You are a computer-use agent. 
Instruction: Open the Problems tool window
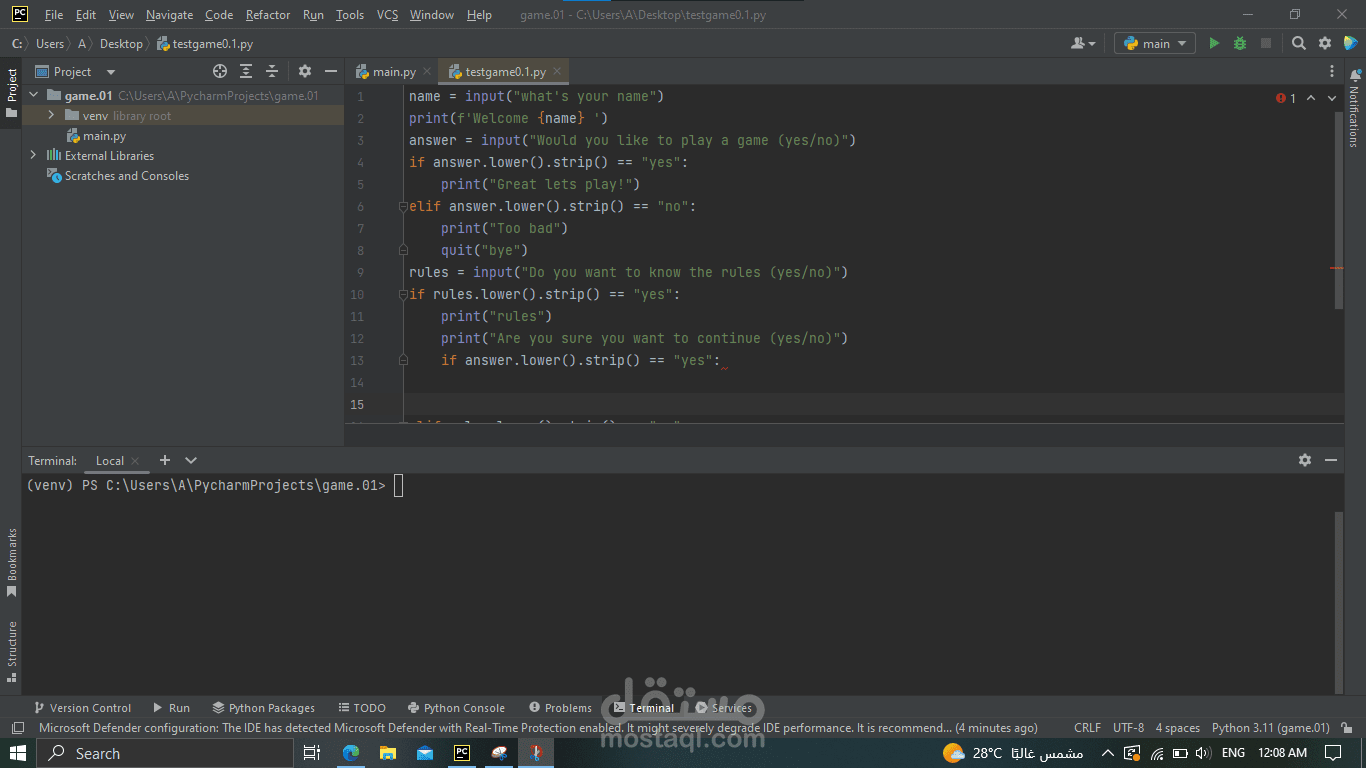(560, 708)
